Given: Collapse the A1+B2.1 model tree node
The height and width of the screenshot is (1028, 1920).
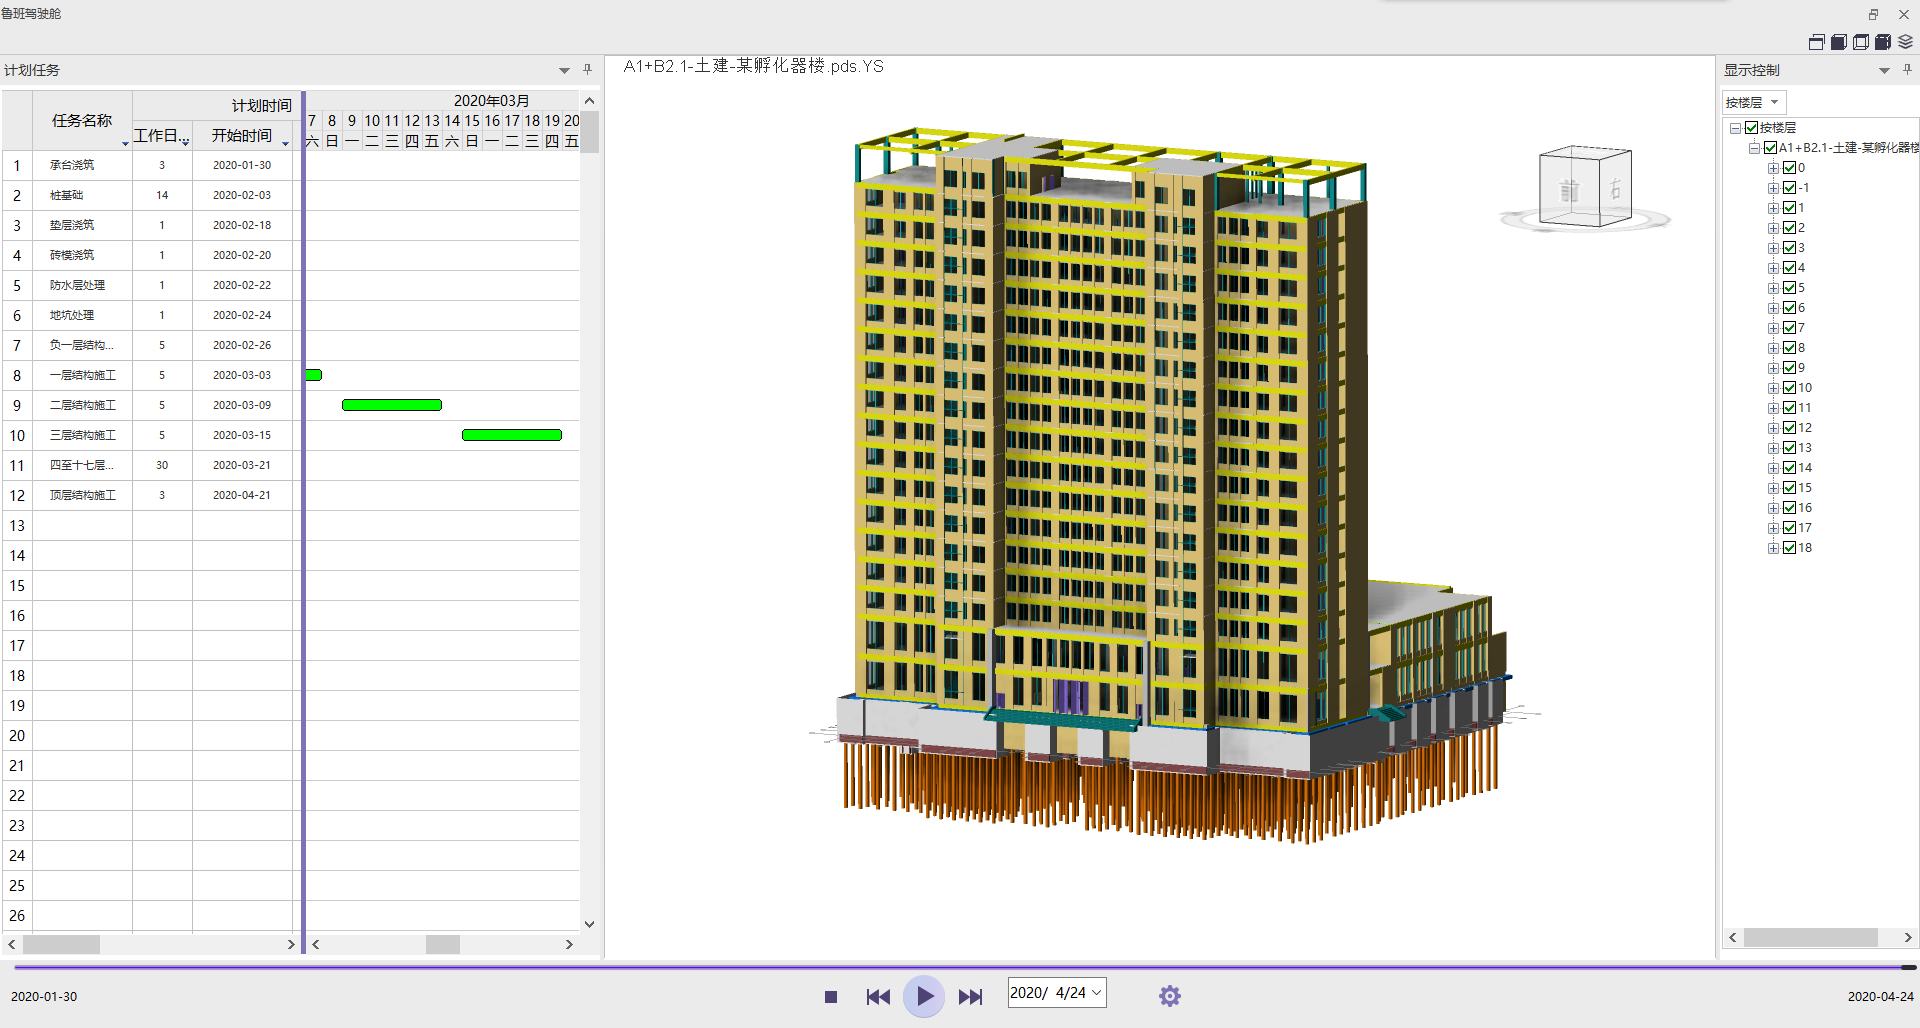Looking at the screenshot, I should [1754, 148].
